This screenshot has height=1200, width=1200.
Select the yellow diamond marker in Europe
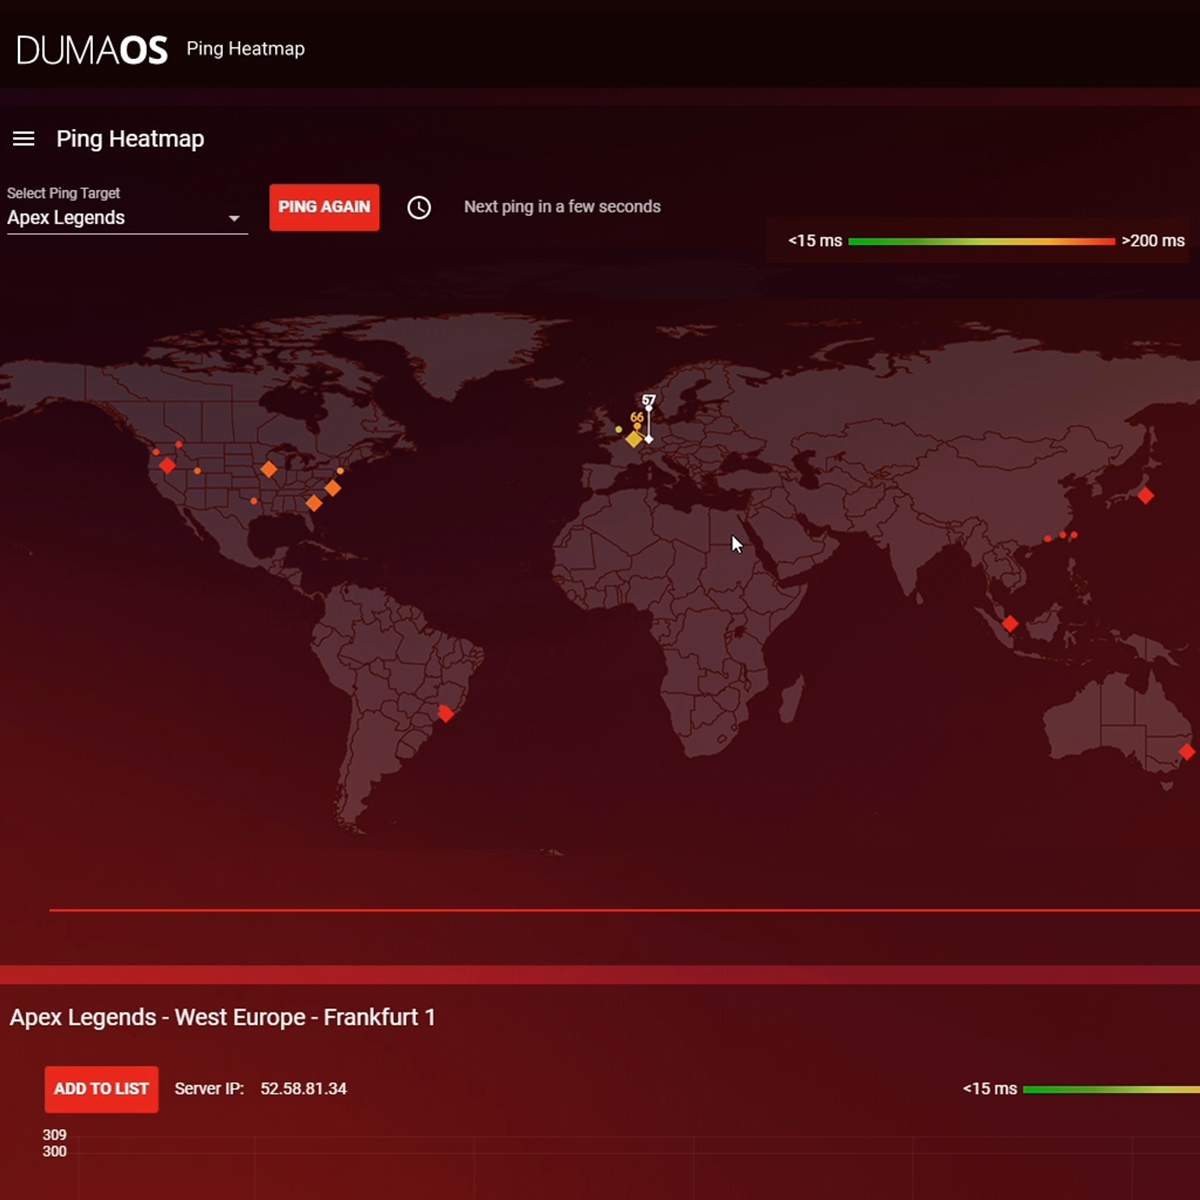click(x=633, y=439)
